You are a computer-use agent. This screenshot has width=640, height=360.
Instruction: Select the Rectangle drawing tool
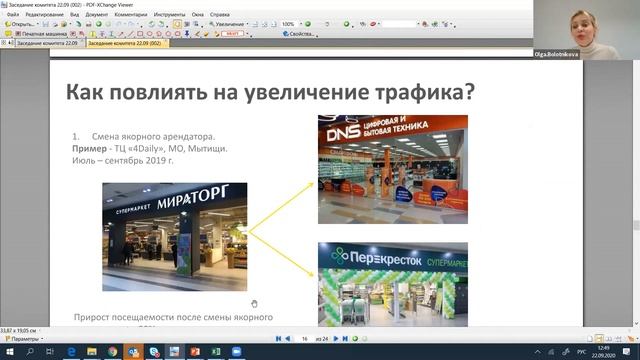click(x=140, y=33)
